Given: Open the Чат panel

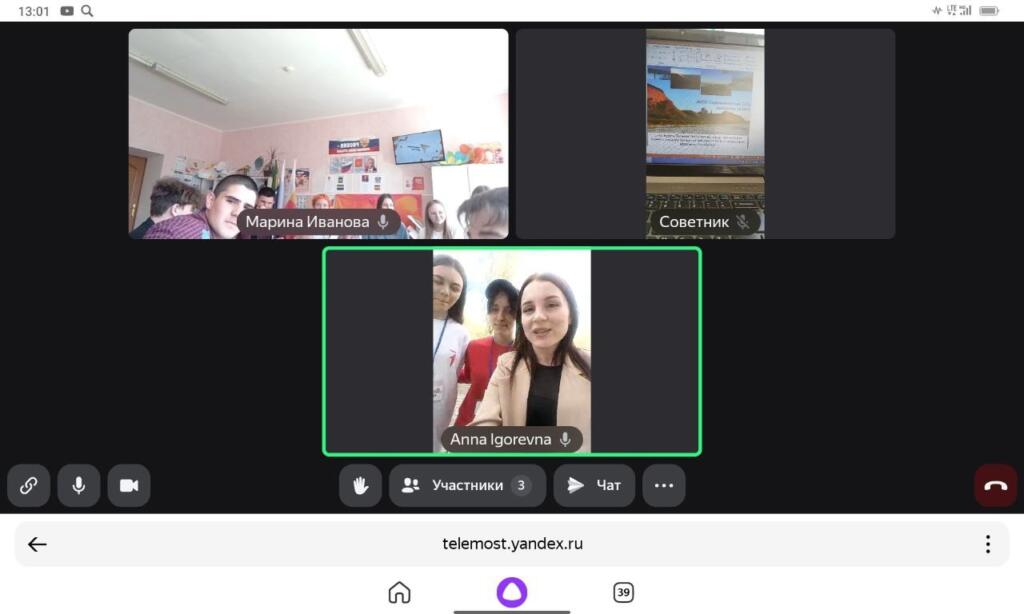Looking at the screenshot, I should 594,485.
